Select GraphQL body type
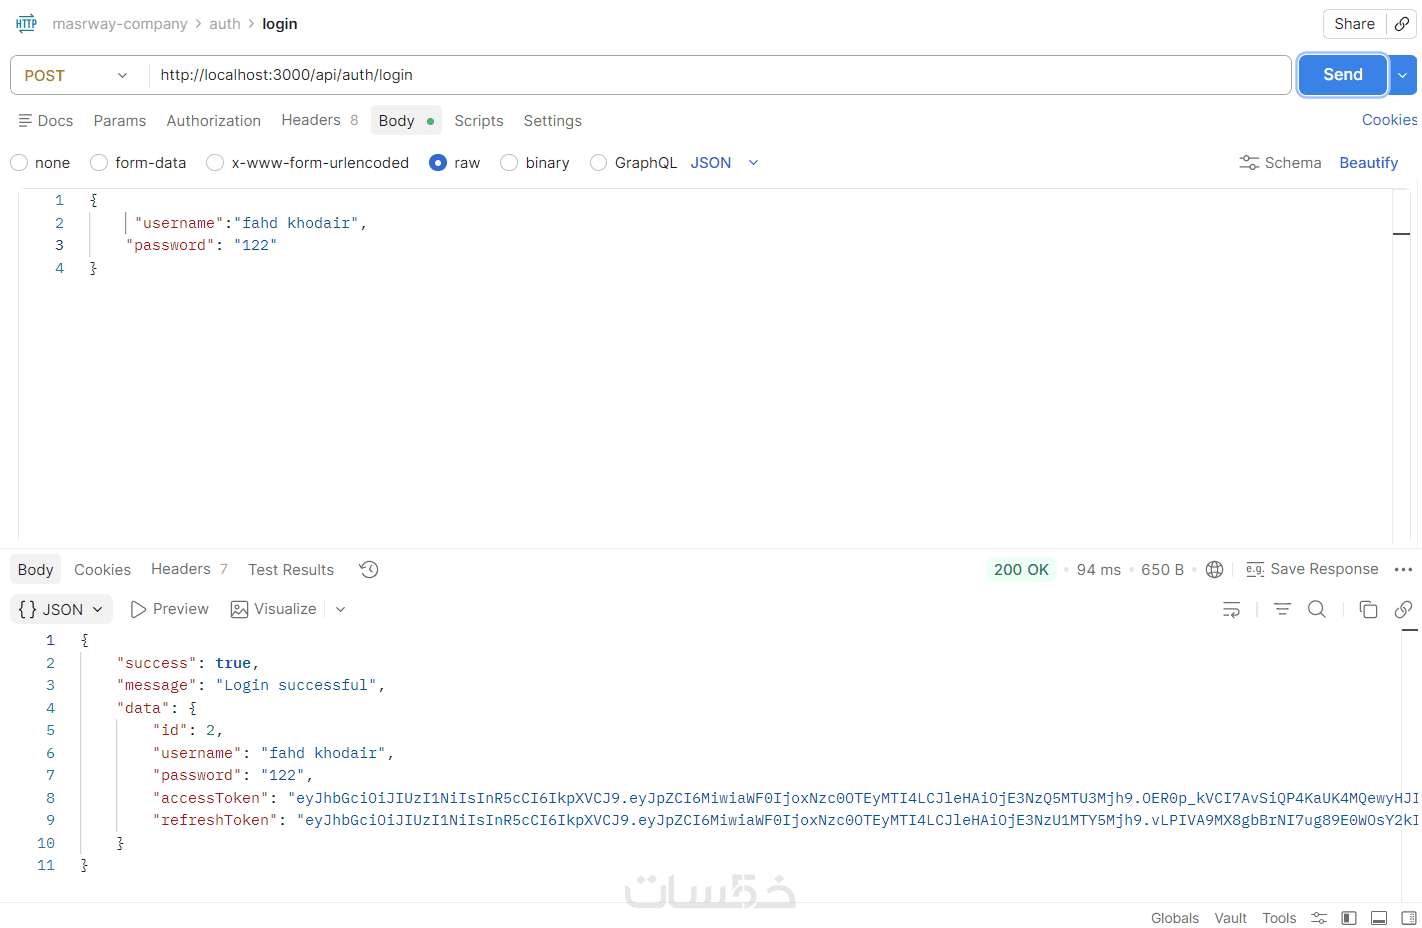 point(598,163)
